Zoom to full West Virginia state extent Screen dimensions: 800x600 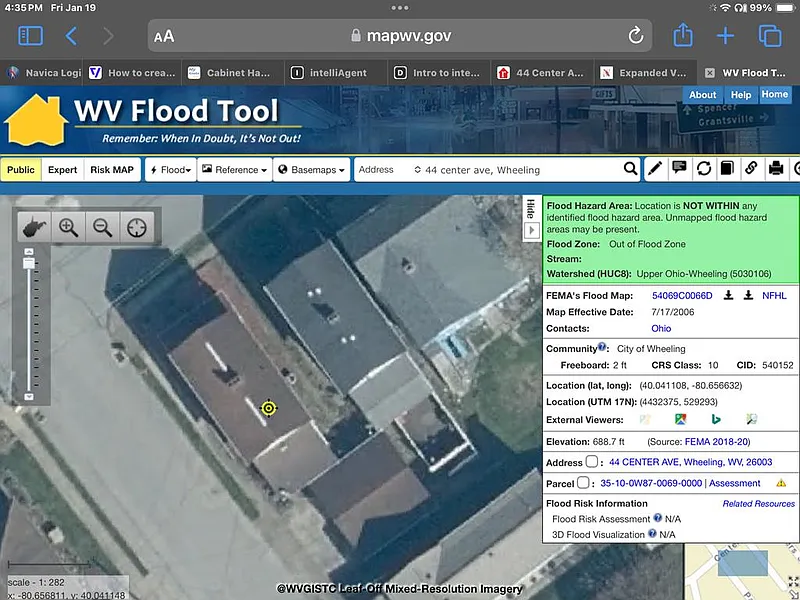(35, 228)
